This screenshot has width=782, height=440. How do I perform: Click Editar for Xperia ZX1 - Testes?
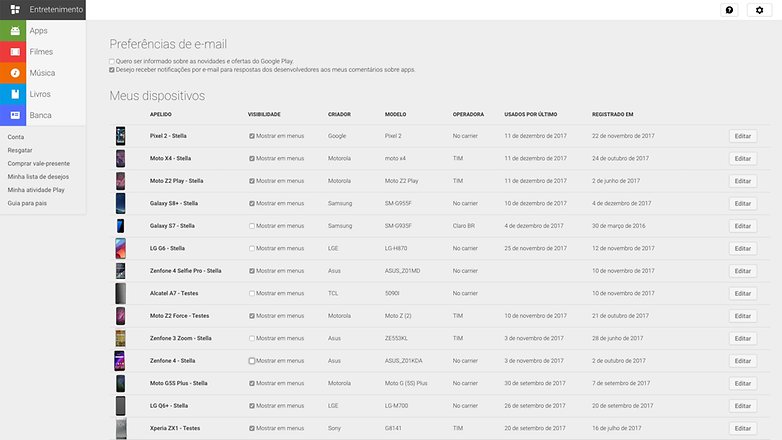tap(743, 428)
